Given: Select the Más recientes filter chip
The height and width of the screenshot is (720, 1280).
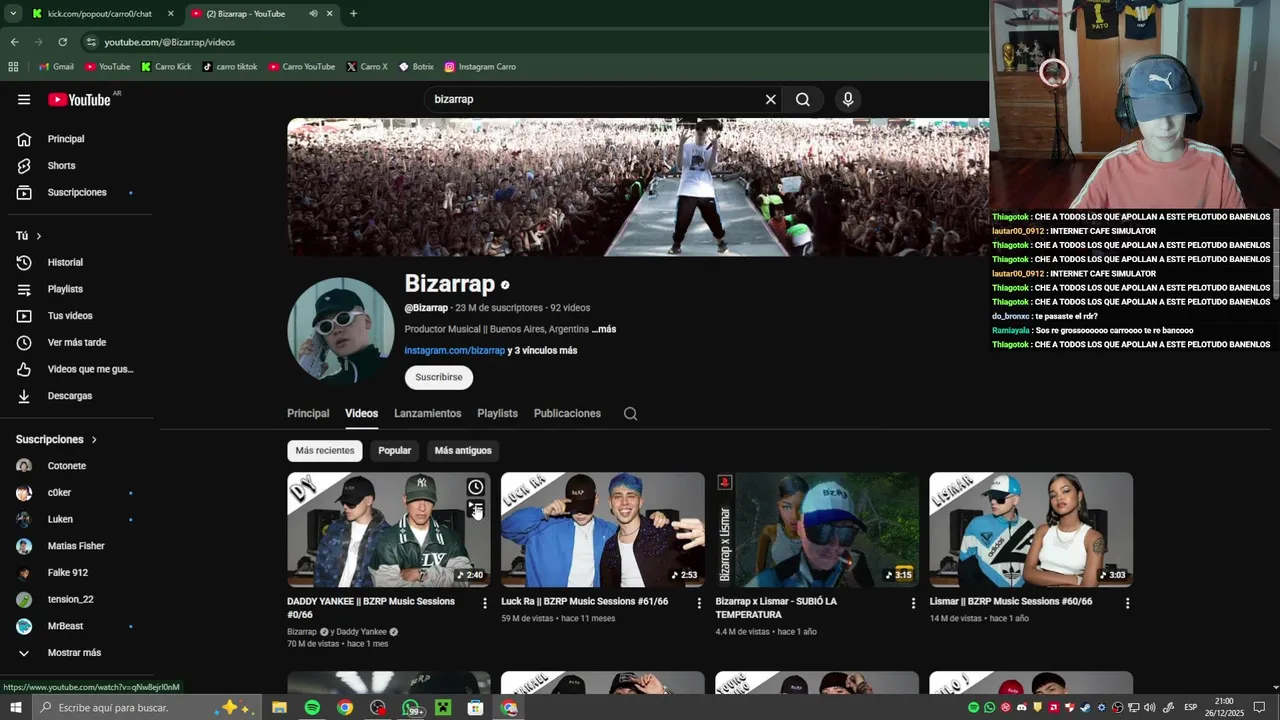Looking at the screenshot, I should coord(325,450).
